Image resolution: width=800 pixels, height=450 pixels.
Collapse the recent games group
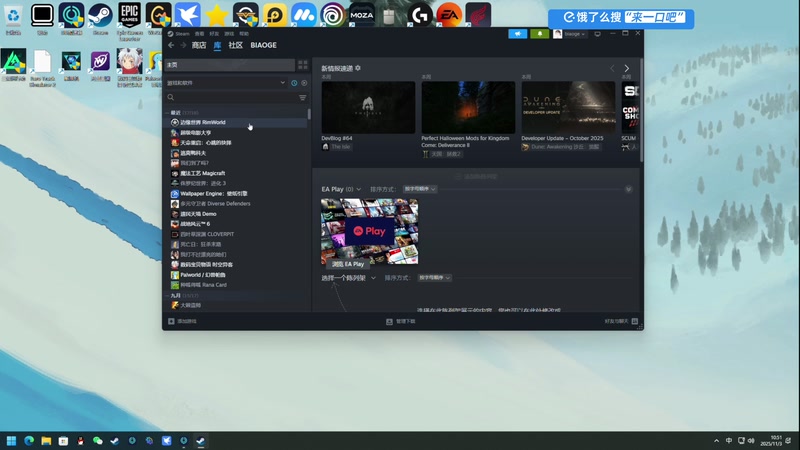pos(167,113)
